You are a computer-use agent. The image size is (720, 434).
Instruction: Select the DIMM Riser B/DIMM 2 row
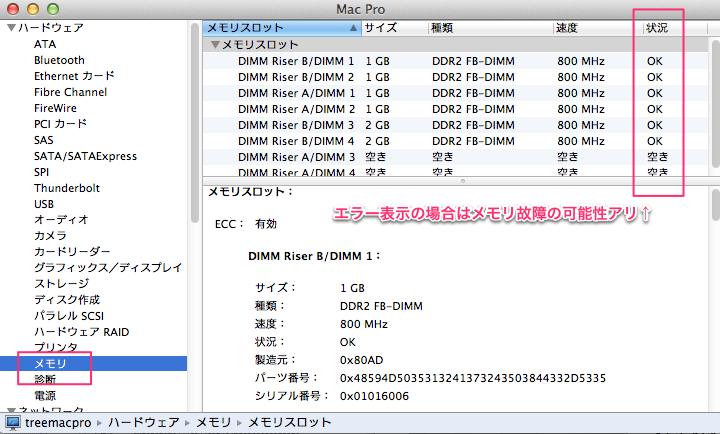pyautogui.click(x=456, y=77)
